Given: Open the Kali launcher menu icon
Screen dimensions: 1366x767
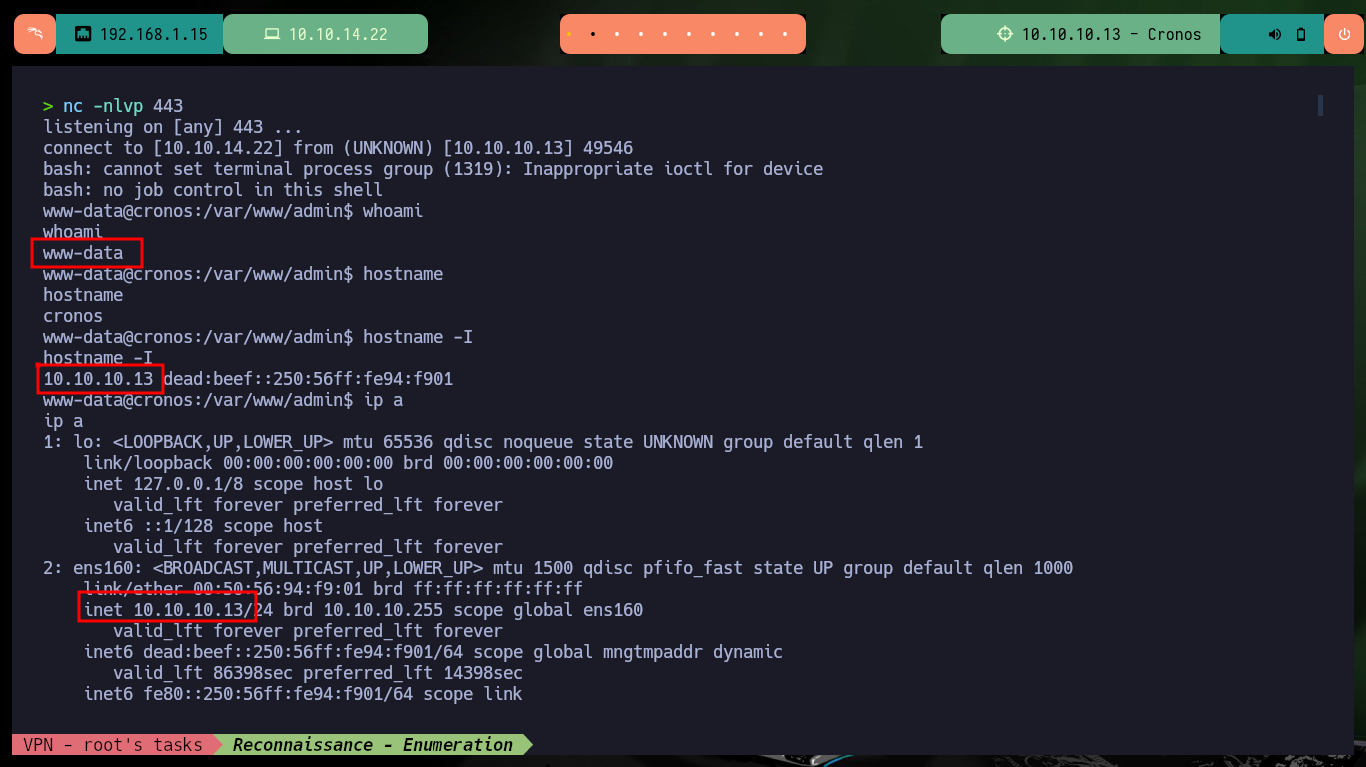Looking at the screenshot, I should (35, 34).
